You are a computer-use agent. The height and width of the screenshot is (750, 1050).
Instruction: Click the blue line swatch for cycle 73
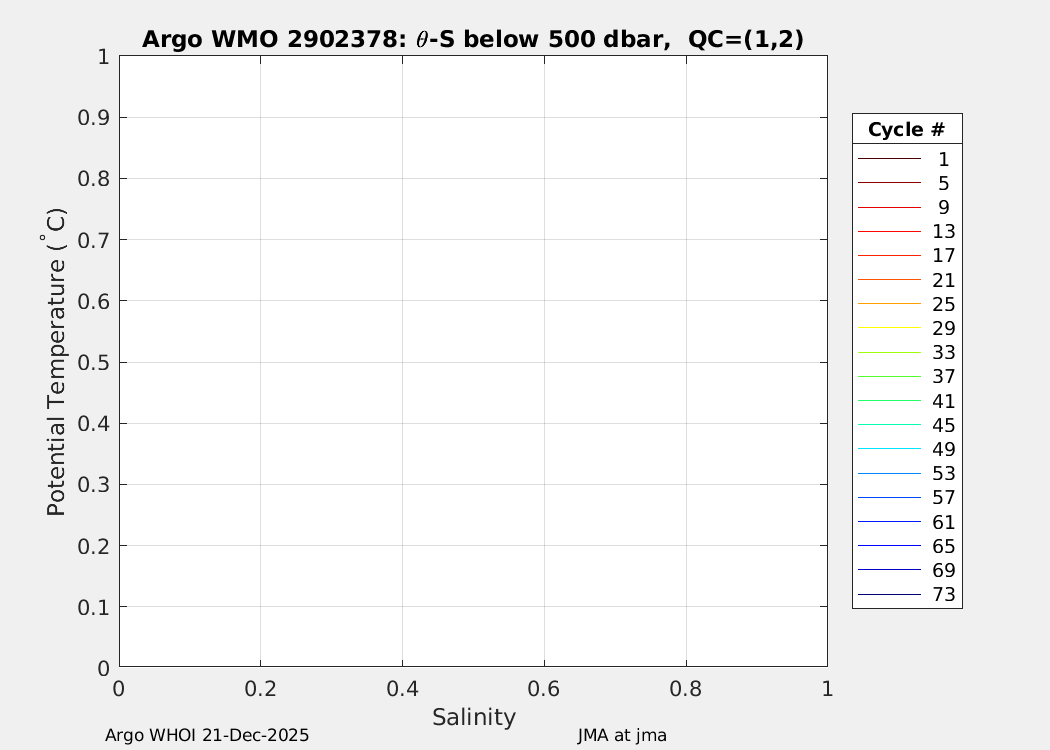[888, 595]
